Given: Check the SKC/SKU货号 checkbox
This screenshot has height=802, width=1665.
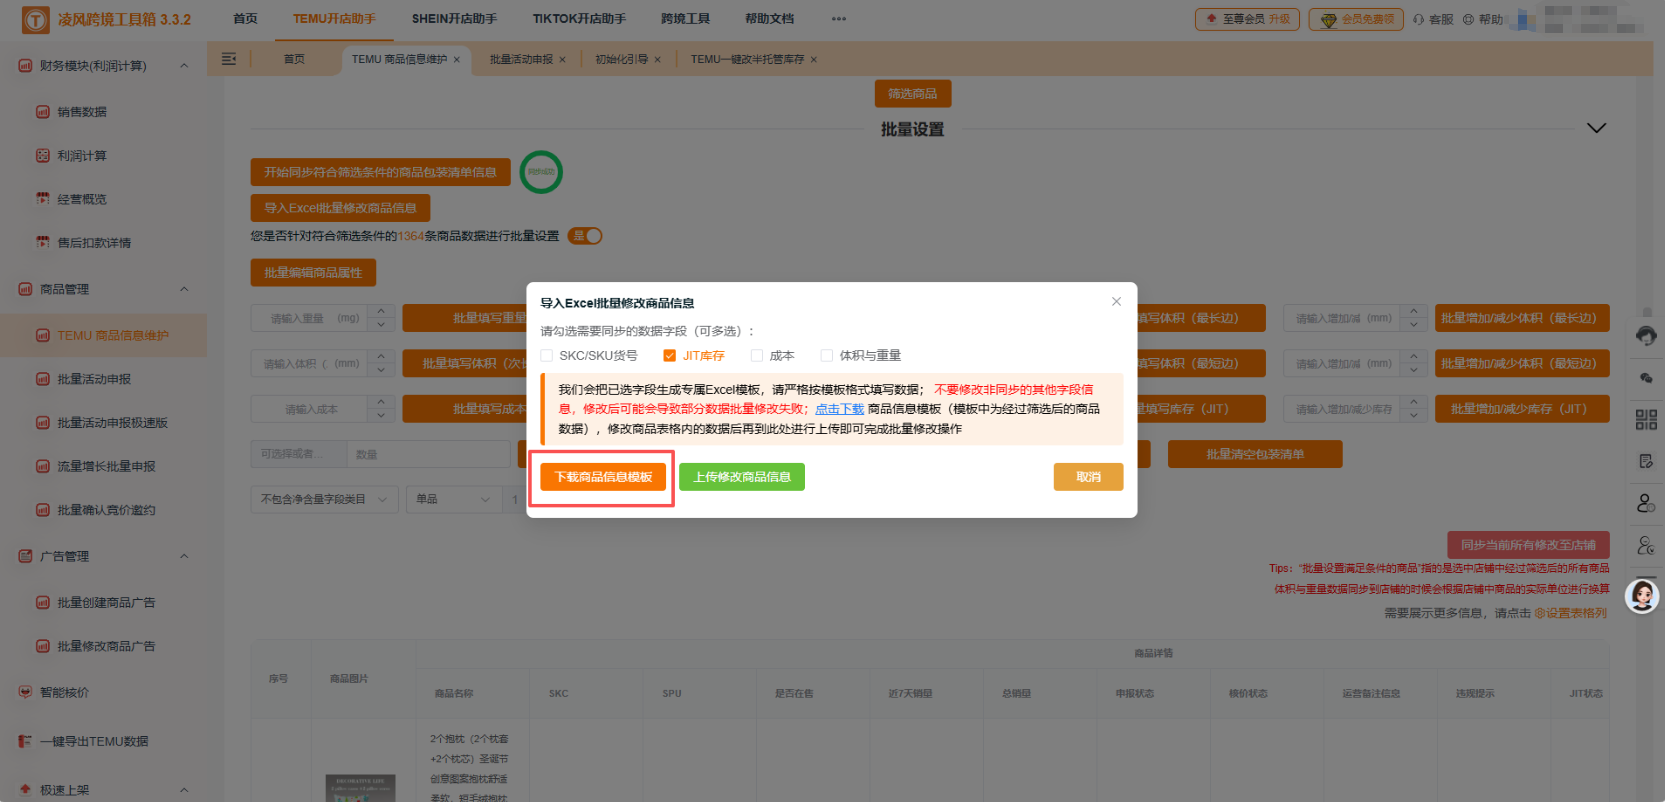Looking at the screenshot, I should click(547, 355).
